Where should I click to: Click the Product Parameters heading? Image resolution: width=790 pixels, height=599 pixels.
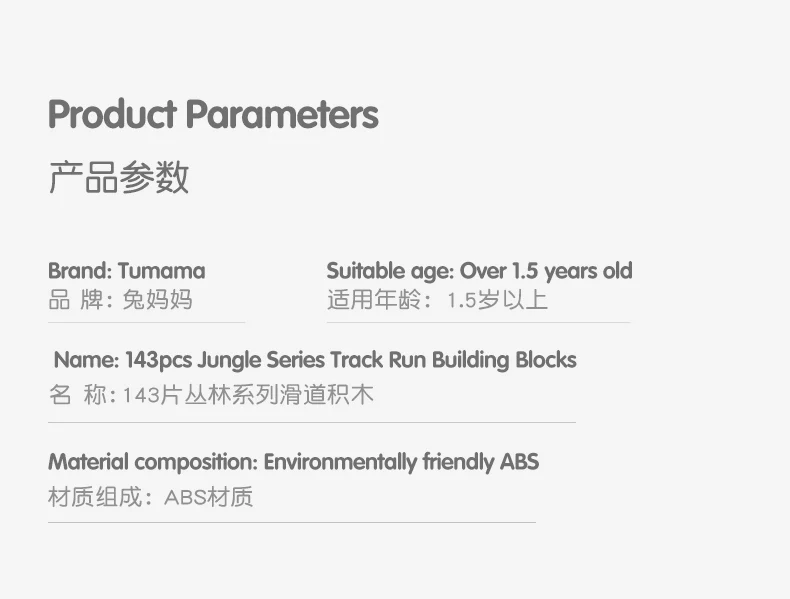tap(213, 114)
